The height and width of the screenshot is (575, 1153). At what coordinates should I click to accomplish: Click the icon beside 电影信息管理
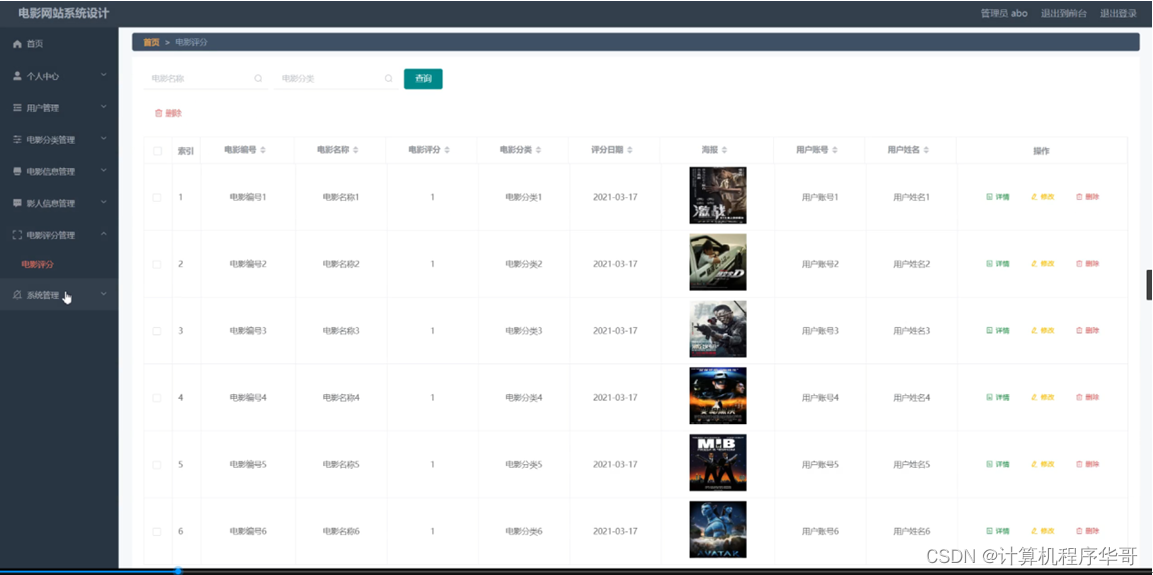pos(18,171)
